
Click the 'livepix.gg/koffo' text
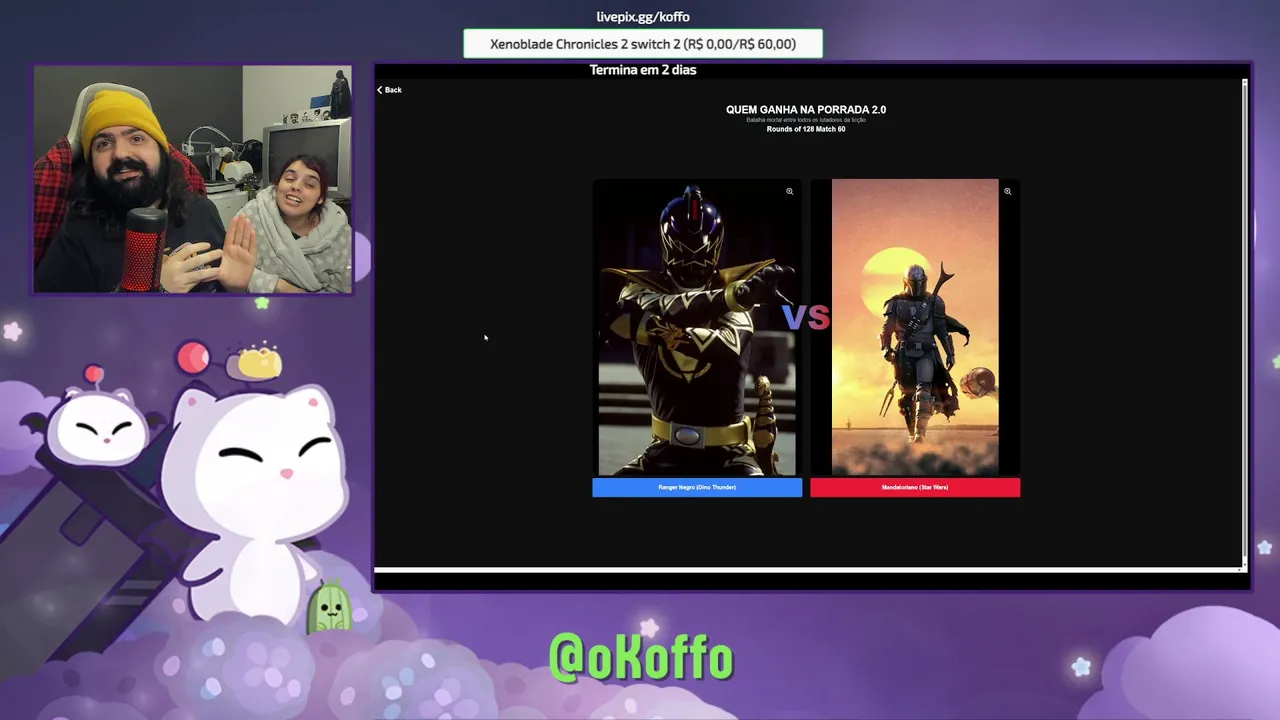643,16
